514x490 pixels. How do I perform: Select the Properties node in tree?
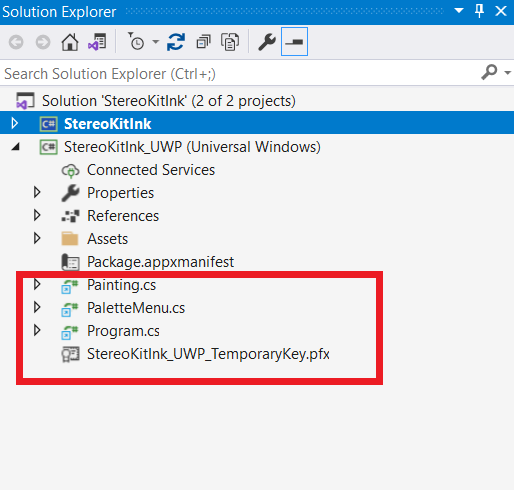(x=121, y=193)
